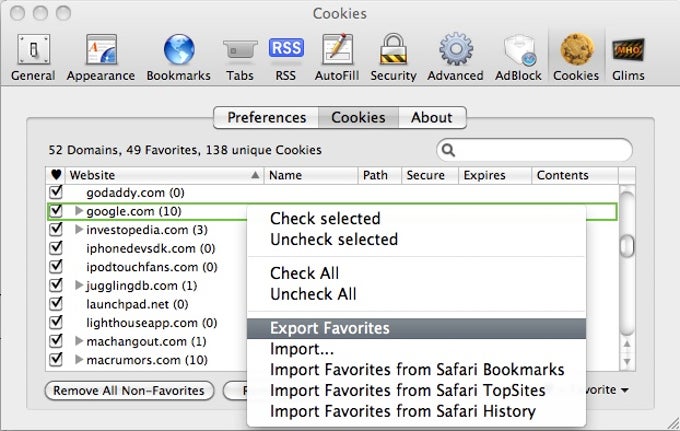
Task: Click Remove All Non-Favorites button
Action: 129,391
